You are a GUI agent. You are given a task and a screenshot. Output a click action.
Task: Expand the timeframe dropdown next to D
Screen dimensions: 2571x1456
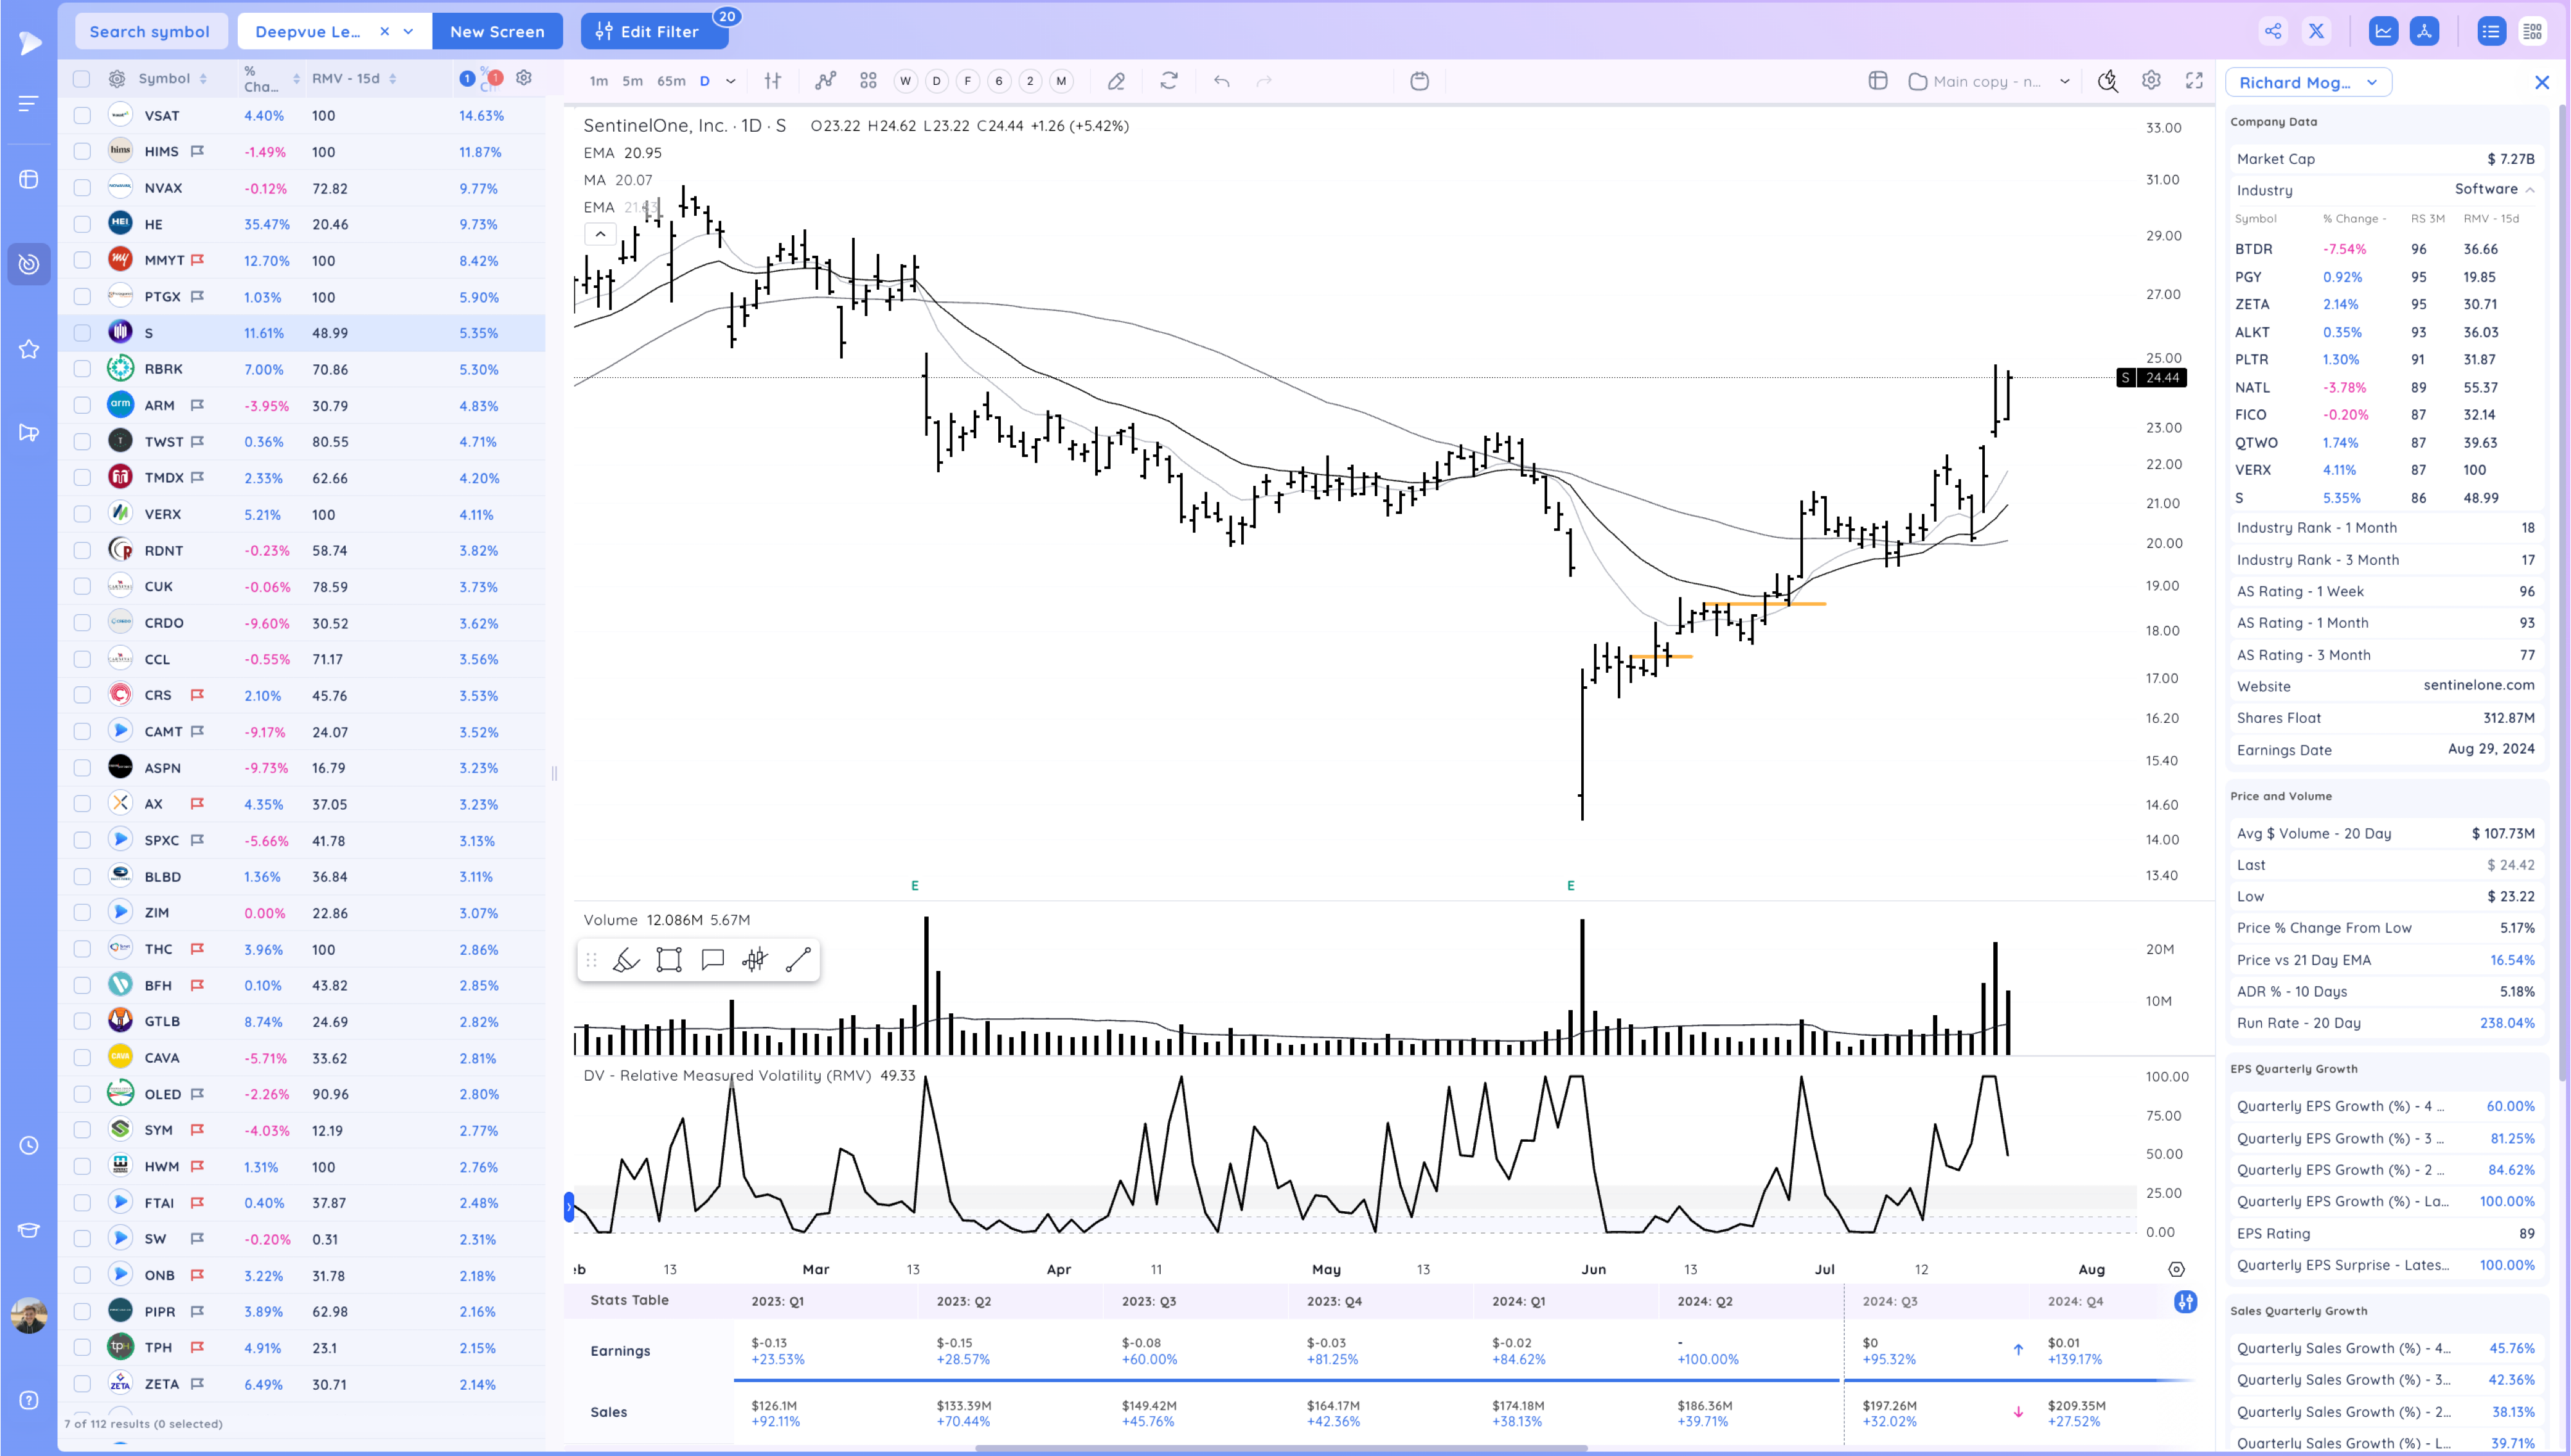tap(731, 82)
